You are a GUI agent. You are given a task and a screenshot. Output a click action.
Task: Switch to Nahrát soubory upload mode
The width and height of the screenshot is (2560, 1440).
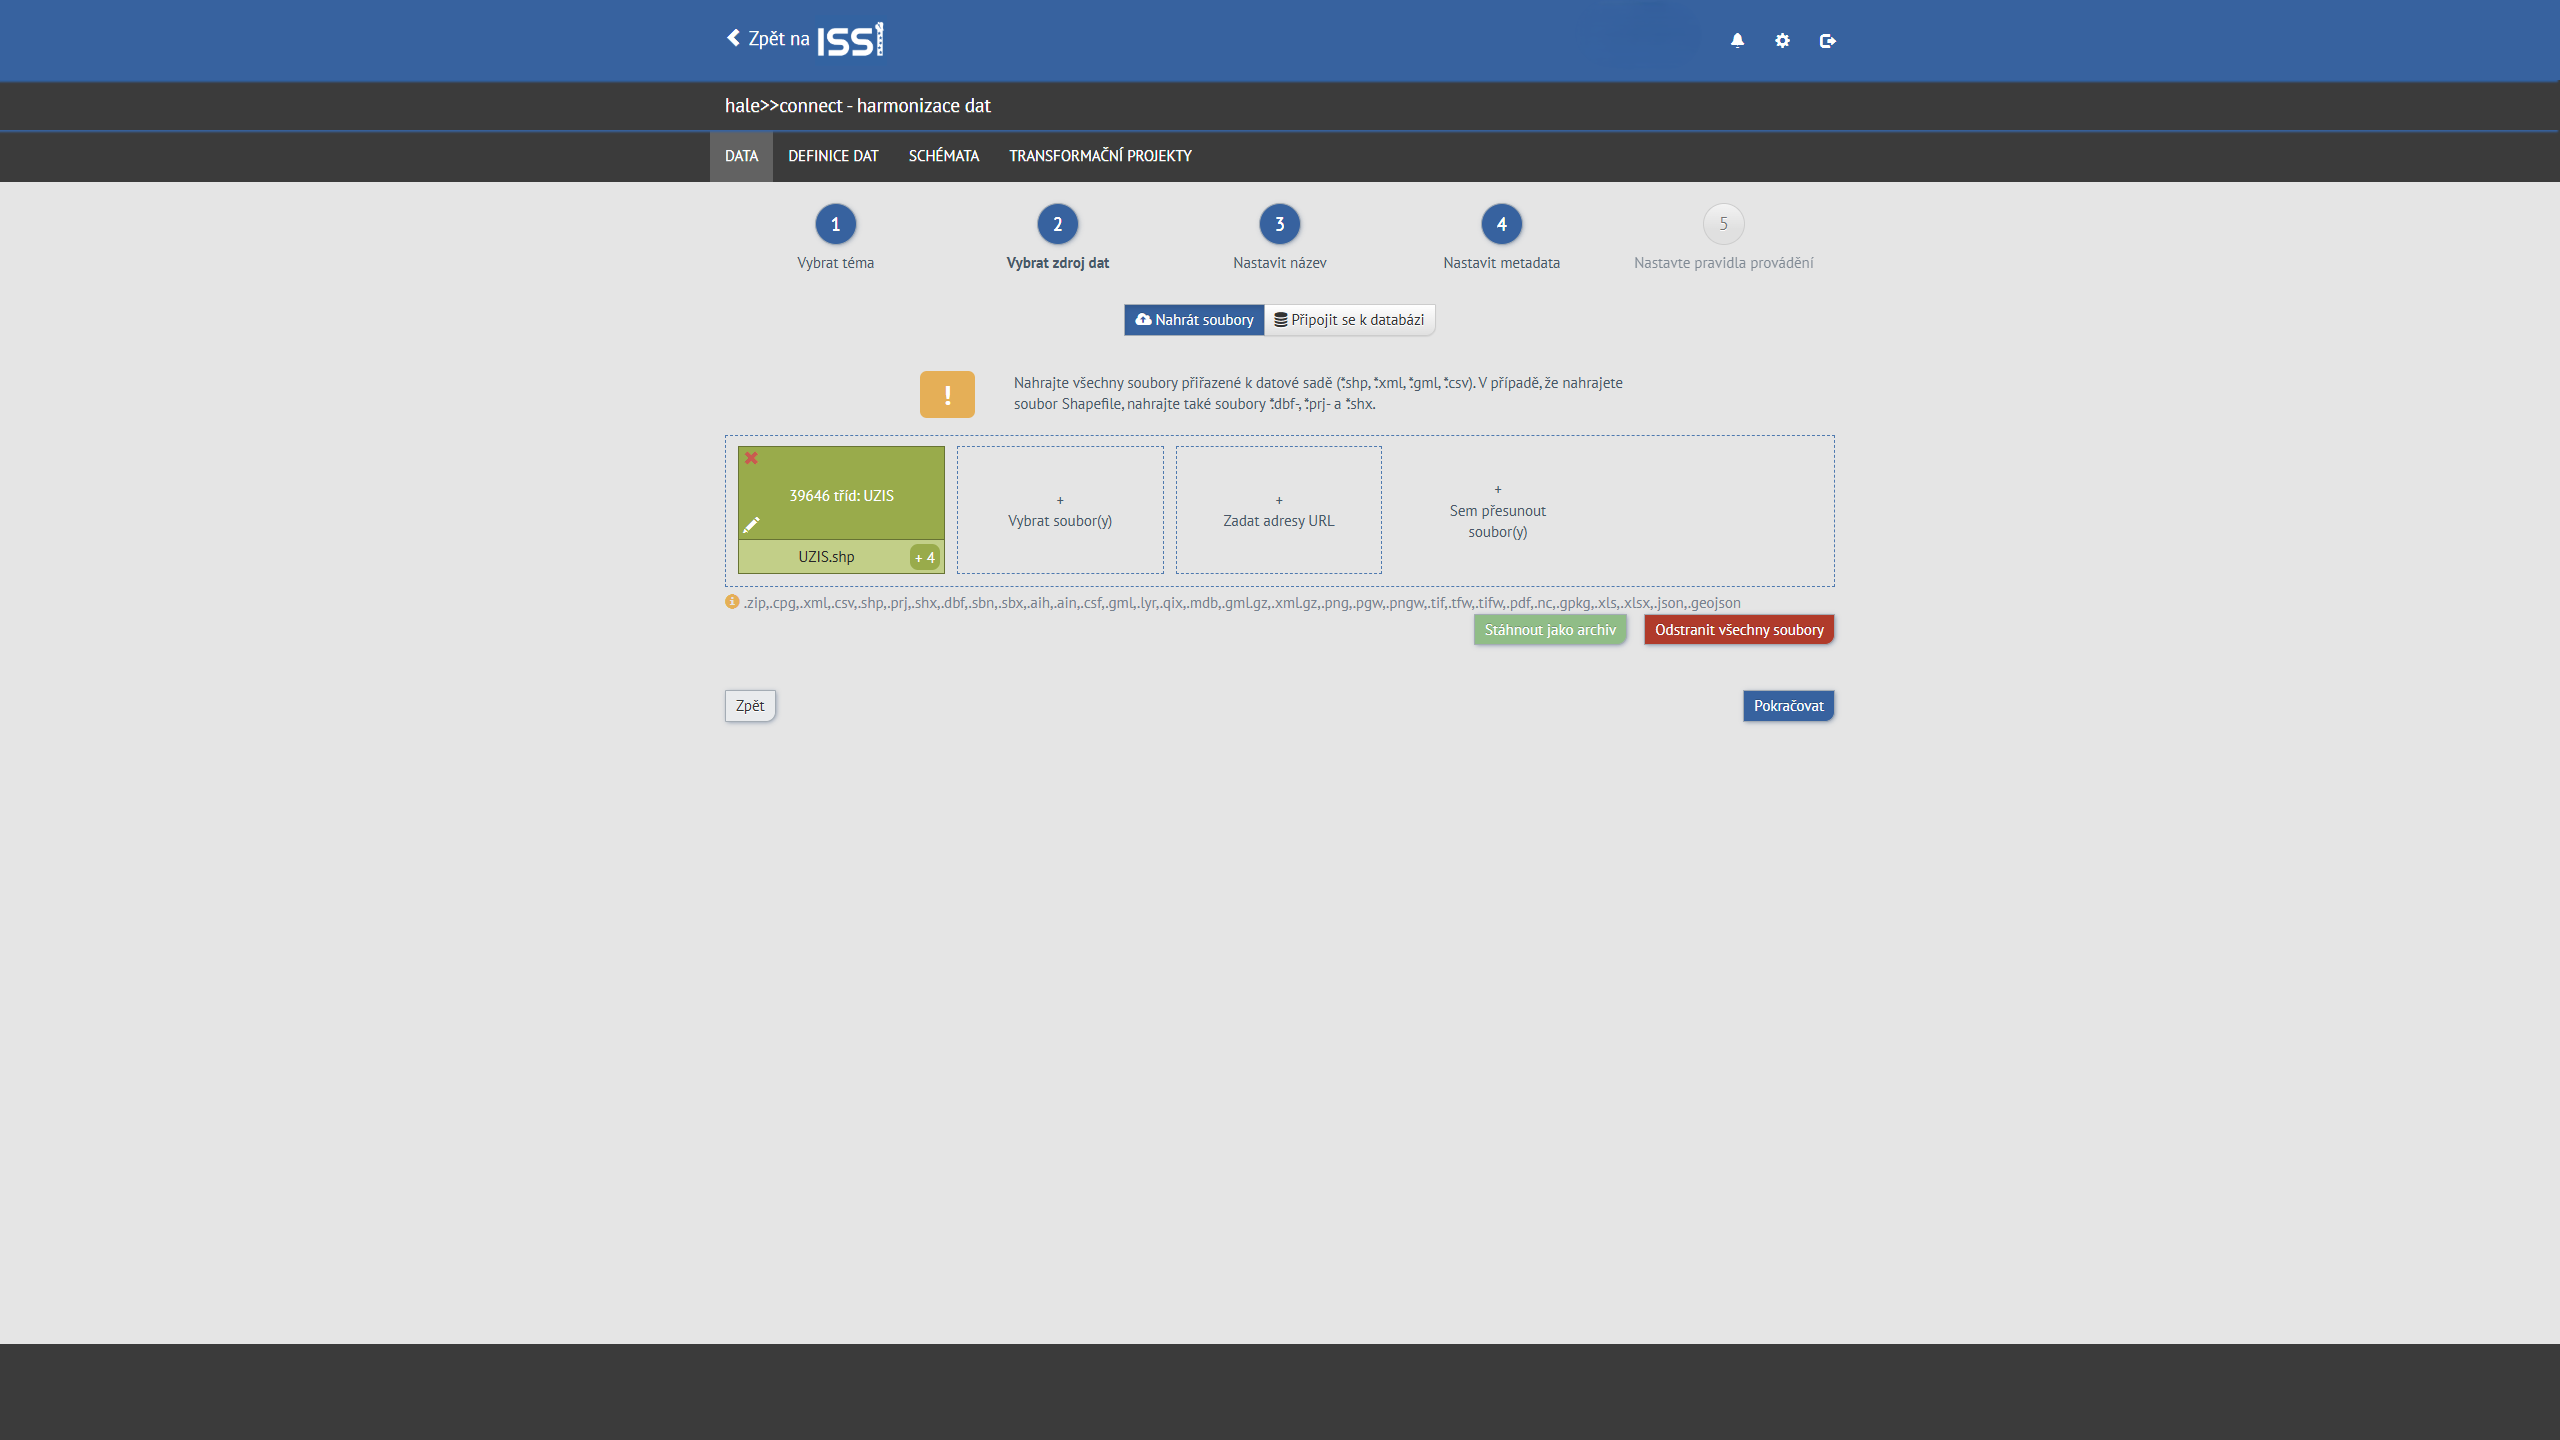coord(1194,320)
